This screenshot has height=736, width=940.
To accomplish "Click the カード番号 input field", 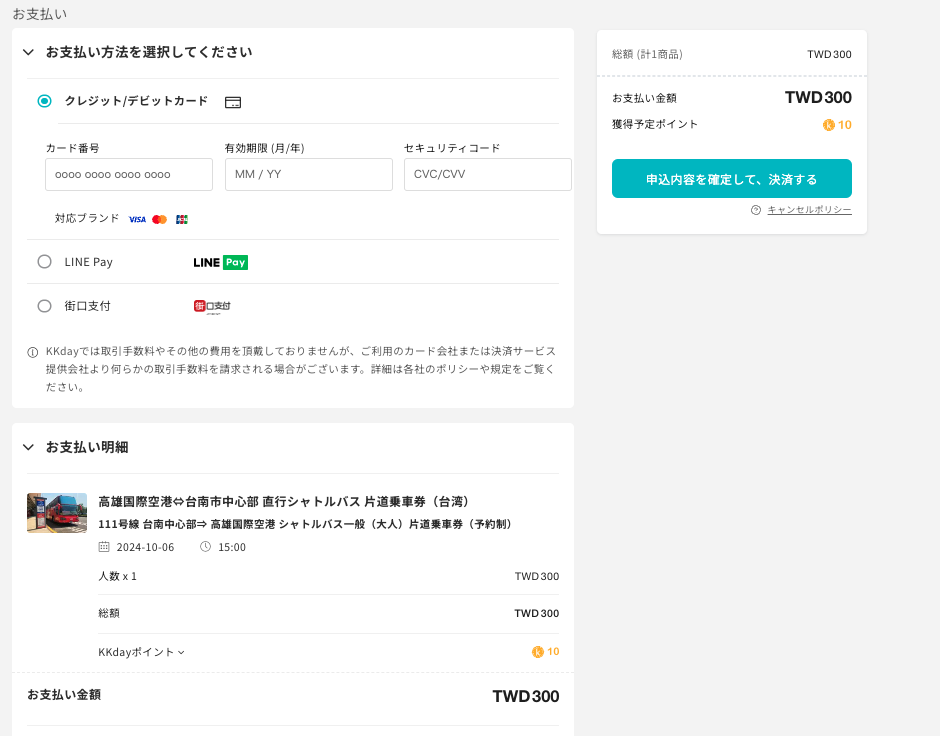I will click(129, 174).
